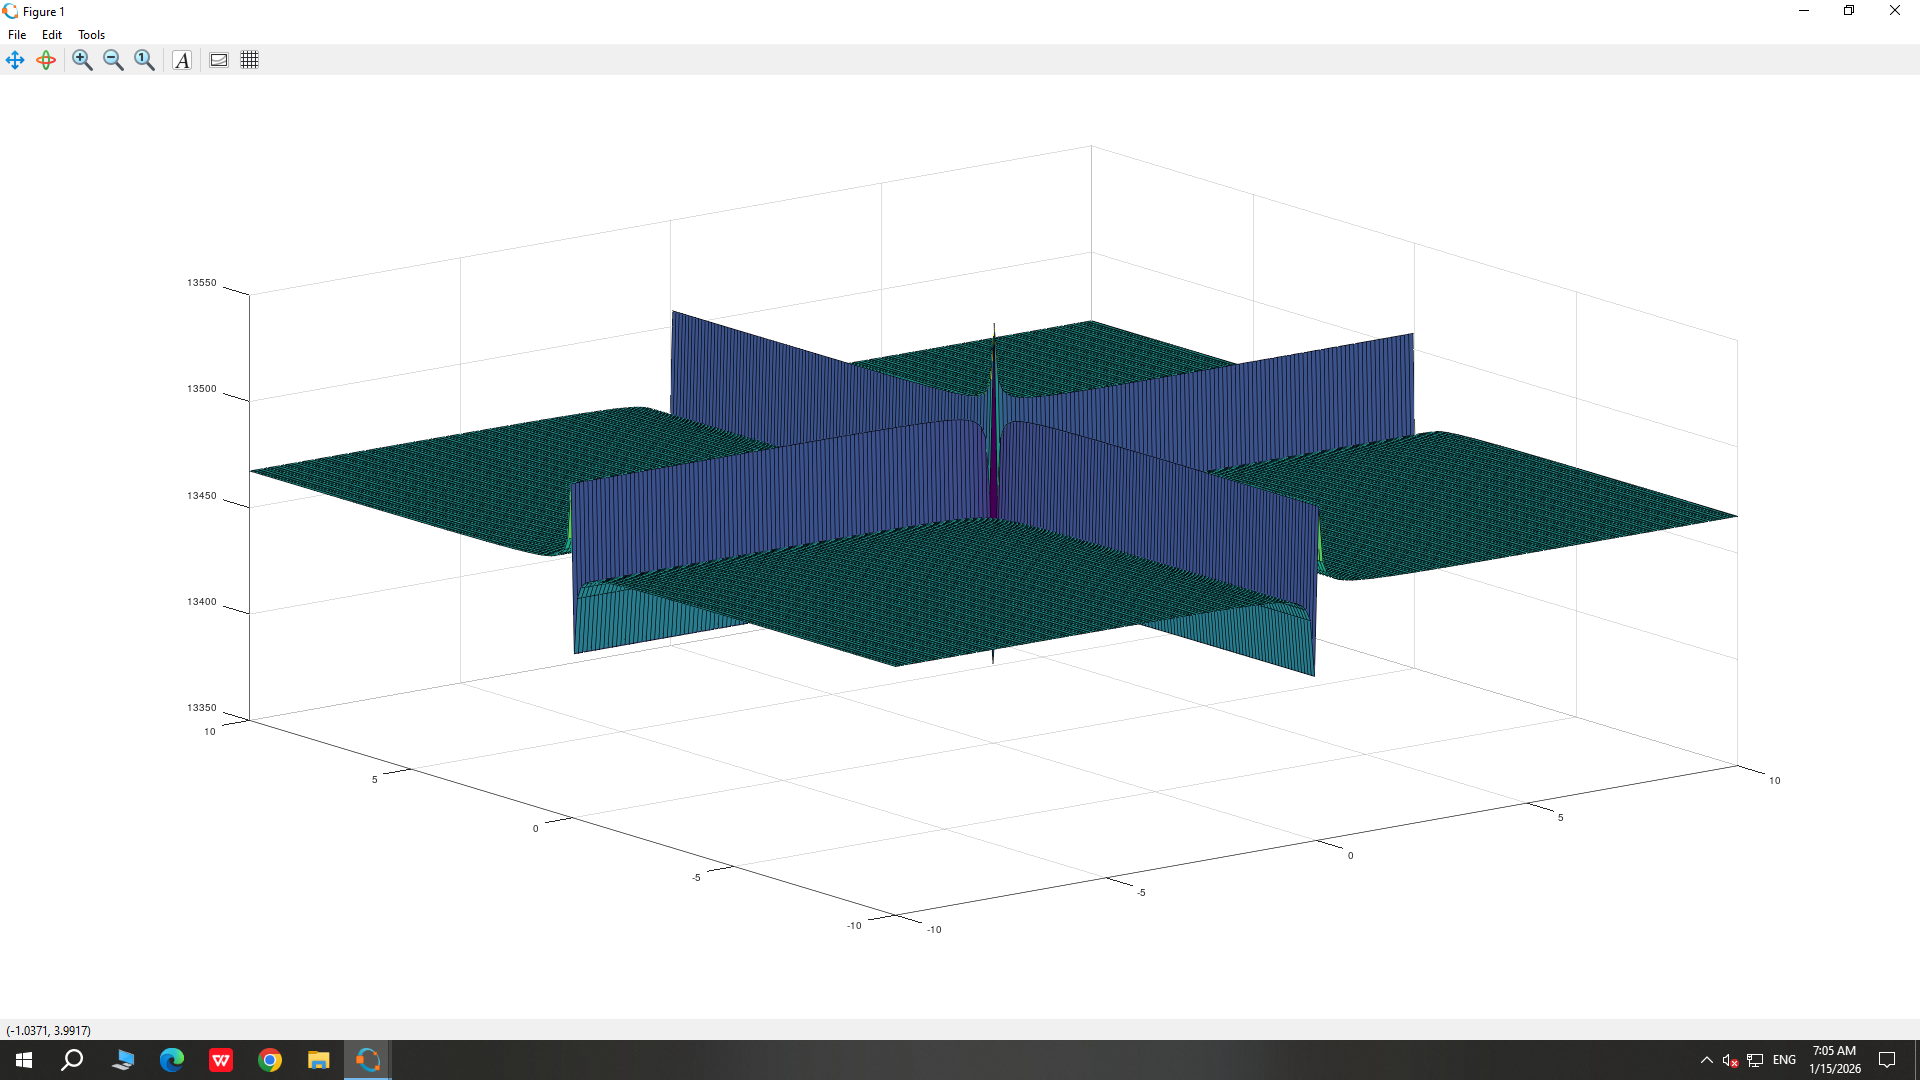Open taskbar Search
Viewport: 1920px width, 1080px height.
tap(72, 1060)
